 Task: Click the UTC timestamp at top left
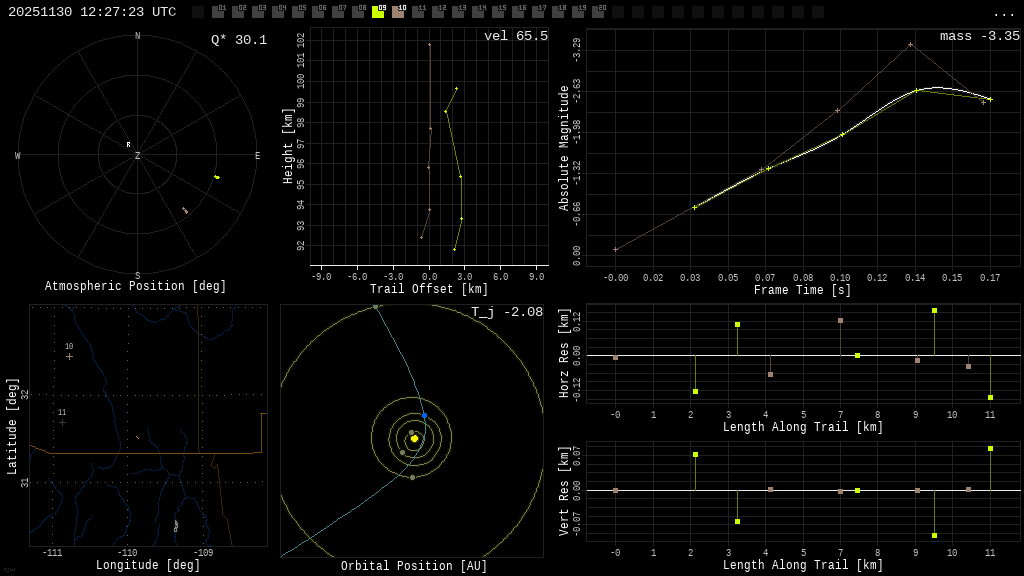(92, 12)
